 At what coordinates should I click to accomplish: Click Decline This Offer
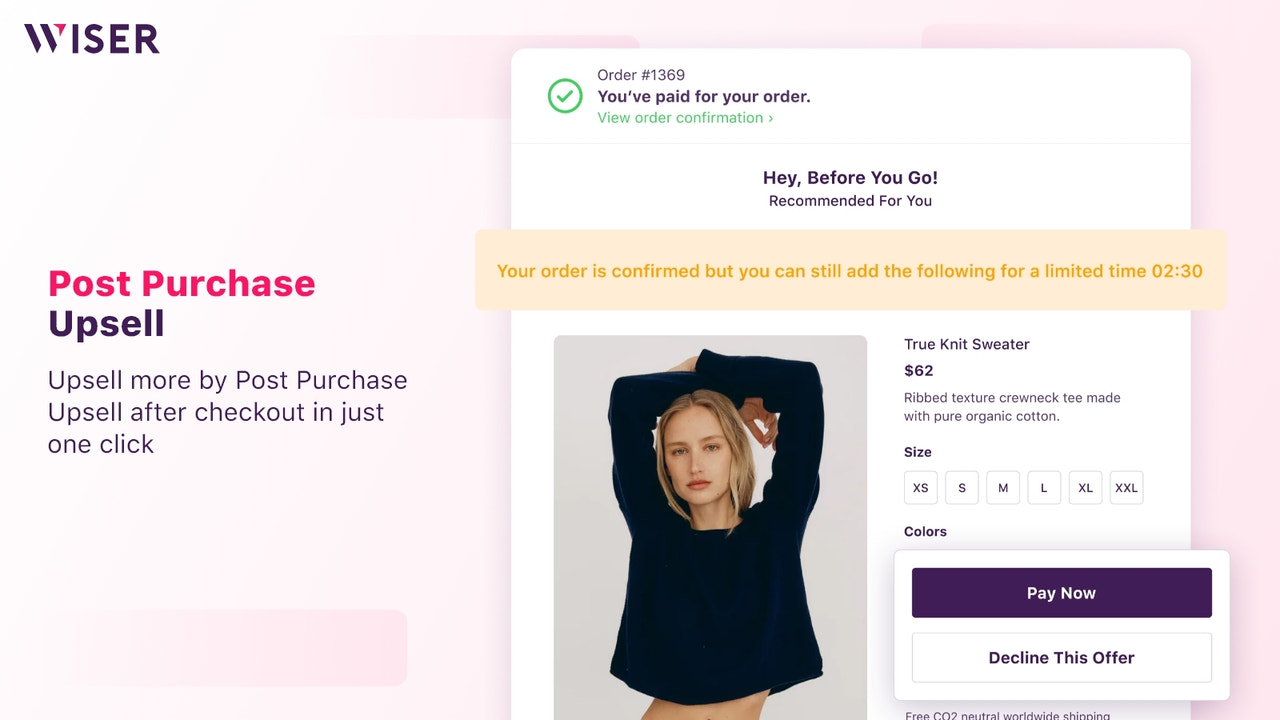pos(1061,657)
